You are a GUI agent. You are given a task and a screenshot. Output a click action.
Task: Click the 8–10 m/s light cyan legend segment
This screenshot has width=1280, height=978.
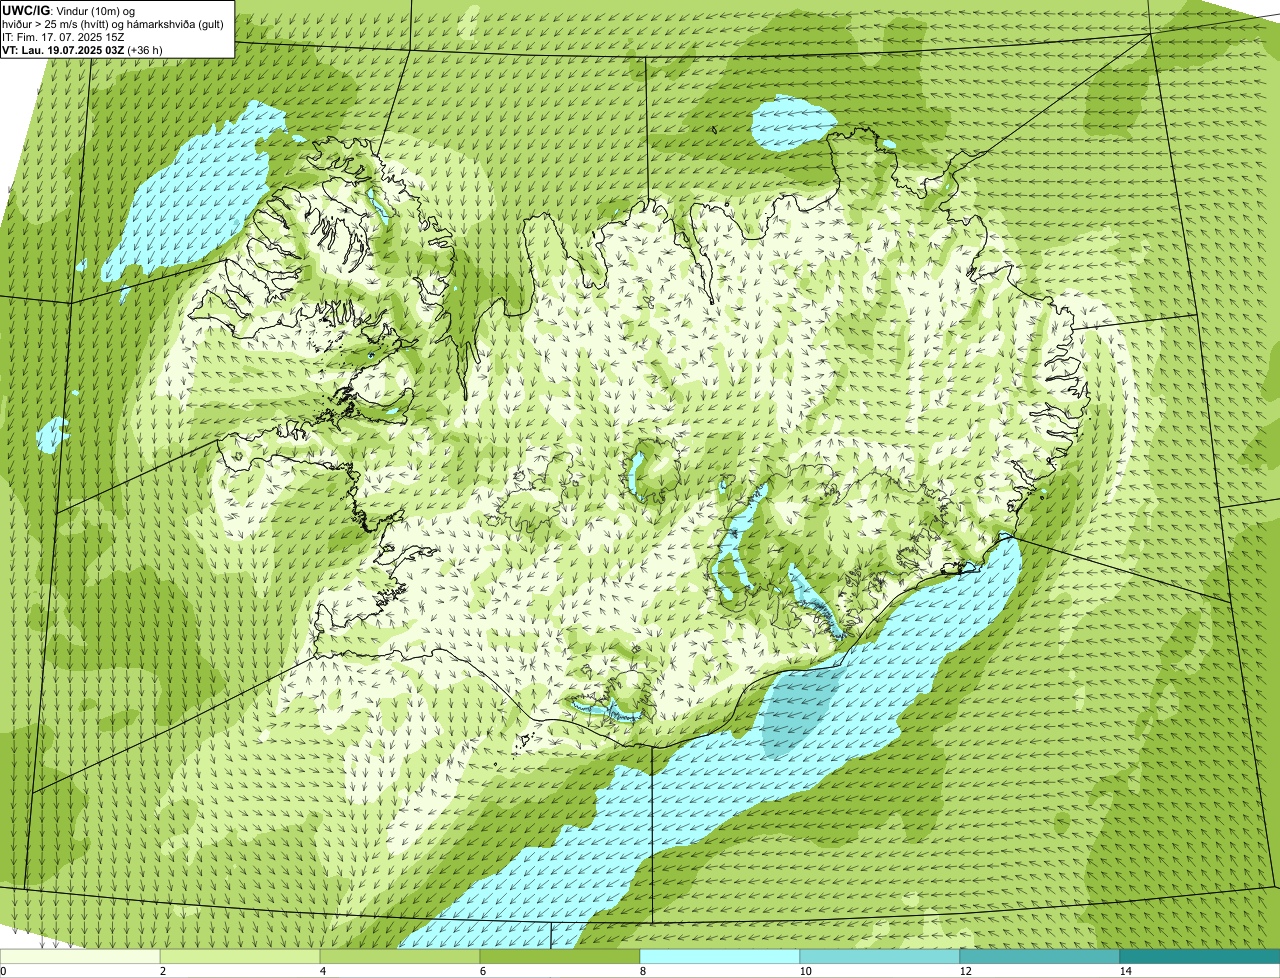720,956
